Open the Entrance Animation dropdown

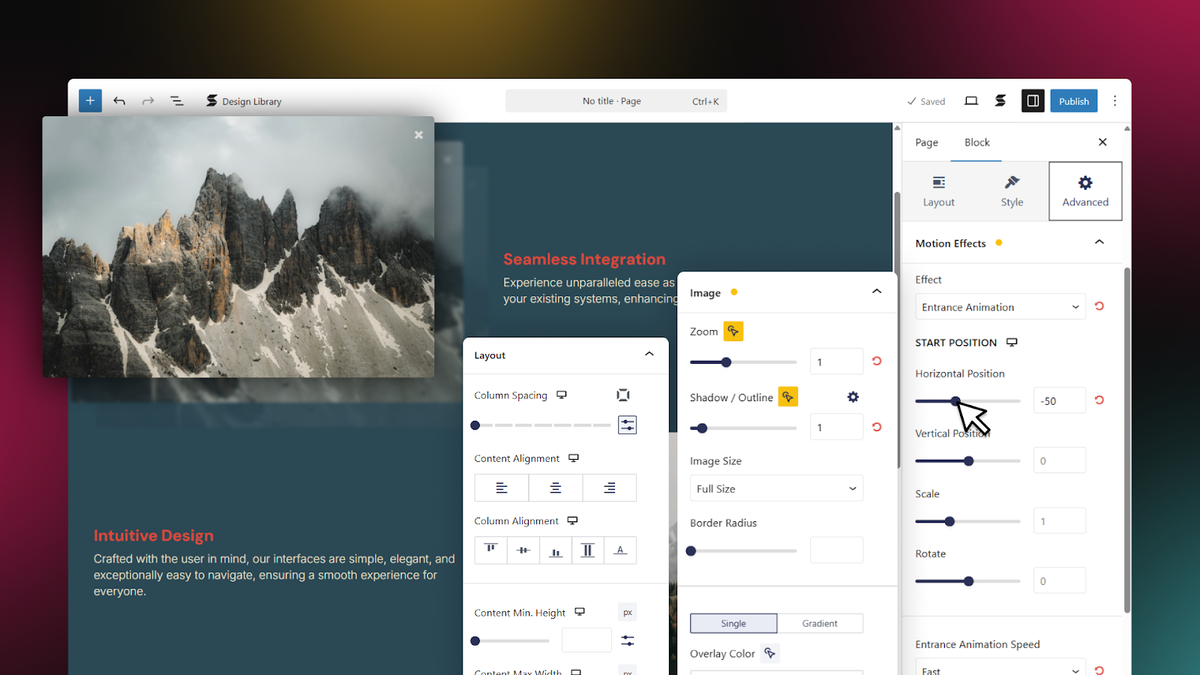(x=999, y=306)
